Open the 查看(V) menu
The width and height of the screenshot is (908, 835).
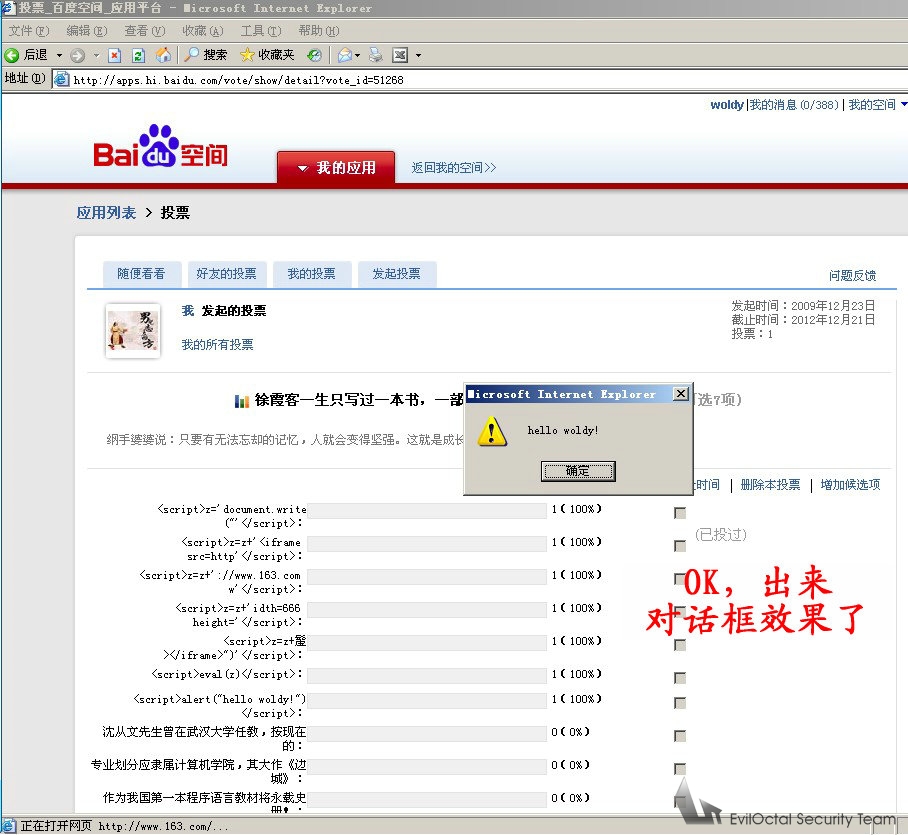[145, 31]
